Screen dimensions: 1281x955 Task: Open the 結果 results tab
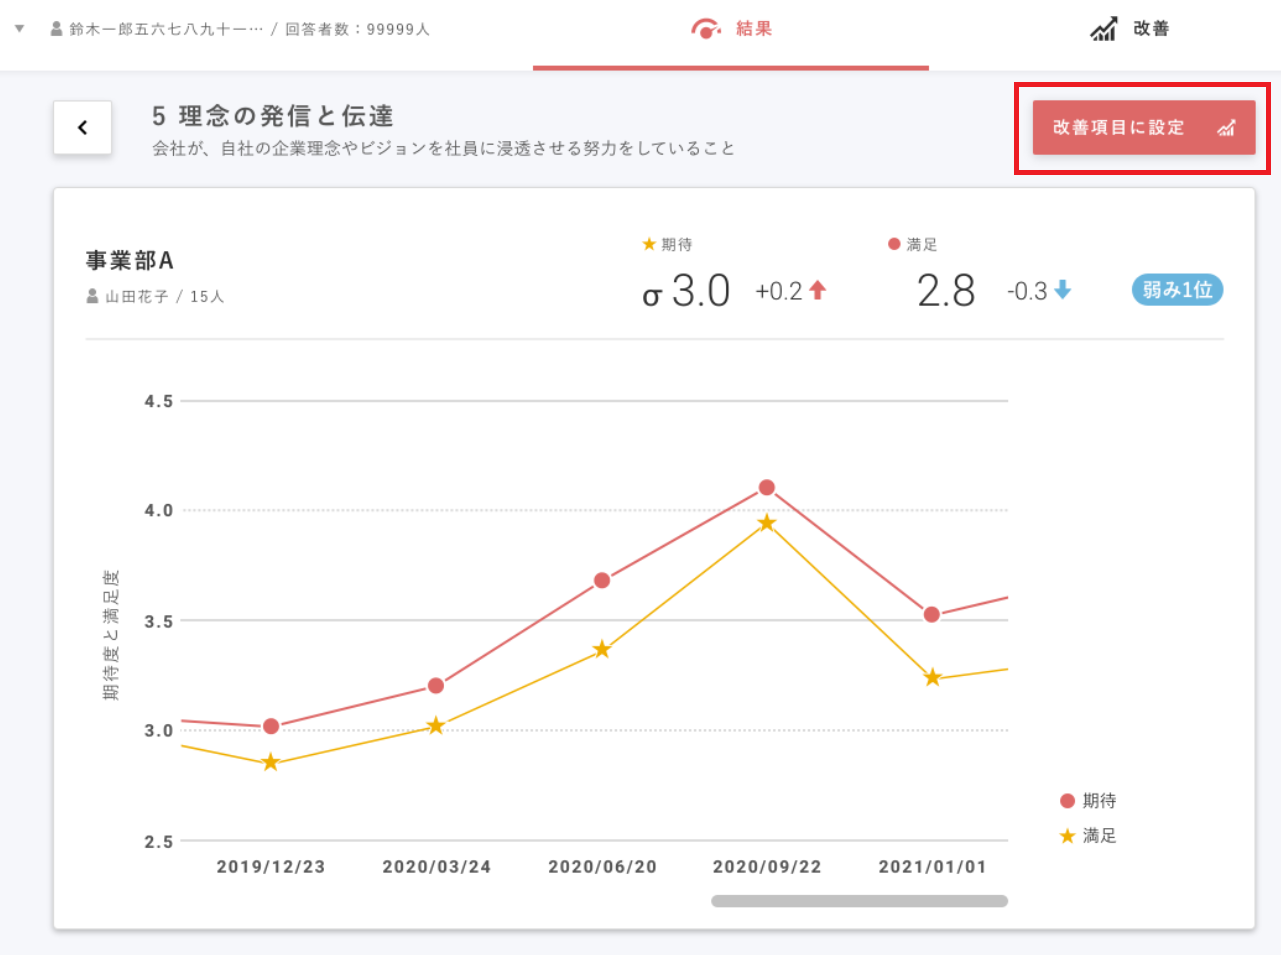(x=731, y=30)
